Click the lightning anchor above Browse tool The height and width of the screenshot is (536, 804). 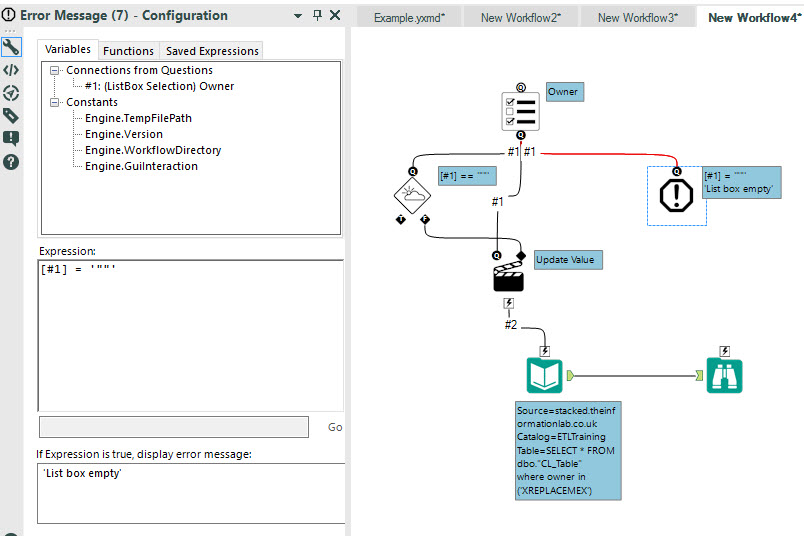click(725, 351)
